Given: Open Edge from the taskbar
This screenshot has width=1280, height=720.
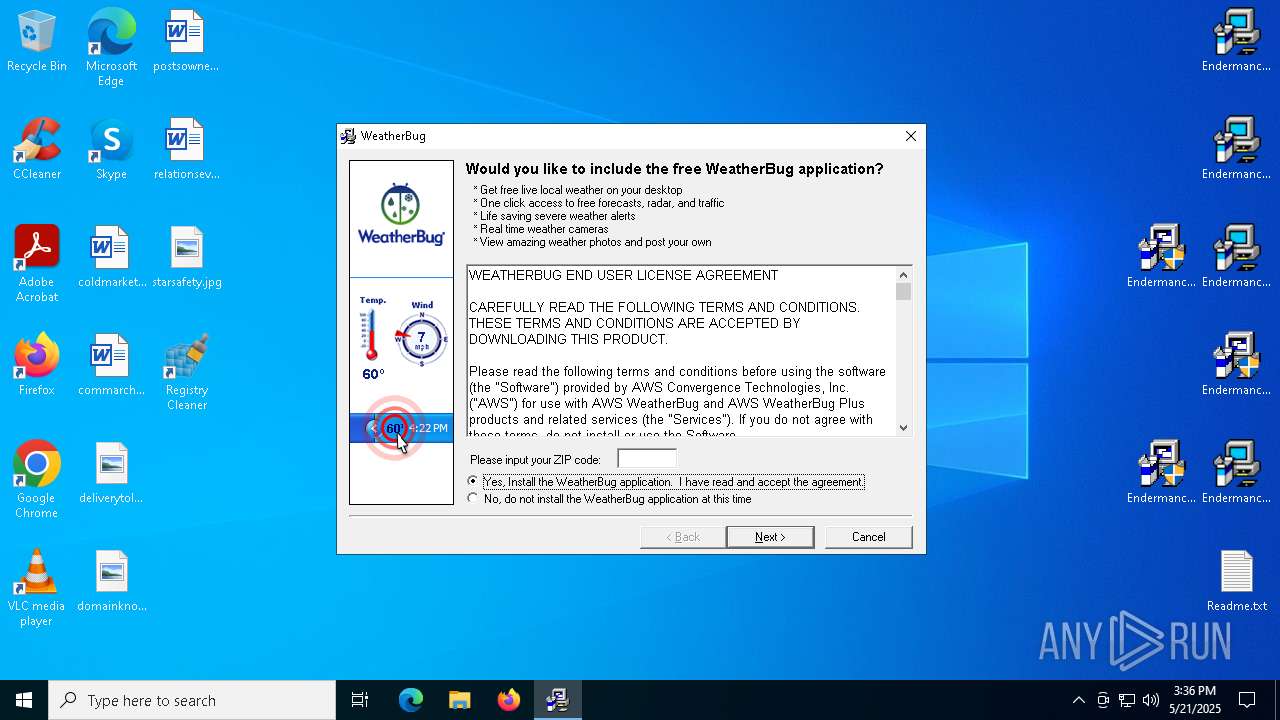Looking at the screenshot, I should [410, 700].
